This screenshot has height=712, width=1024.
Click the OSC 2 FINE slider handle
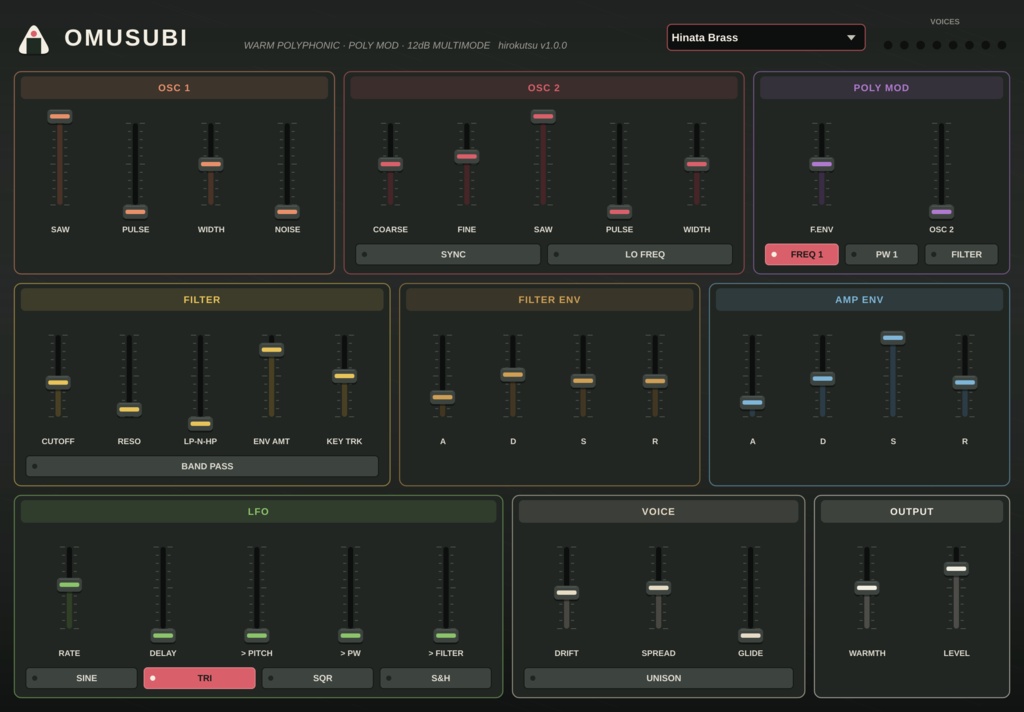click(x=466, y=157)
